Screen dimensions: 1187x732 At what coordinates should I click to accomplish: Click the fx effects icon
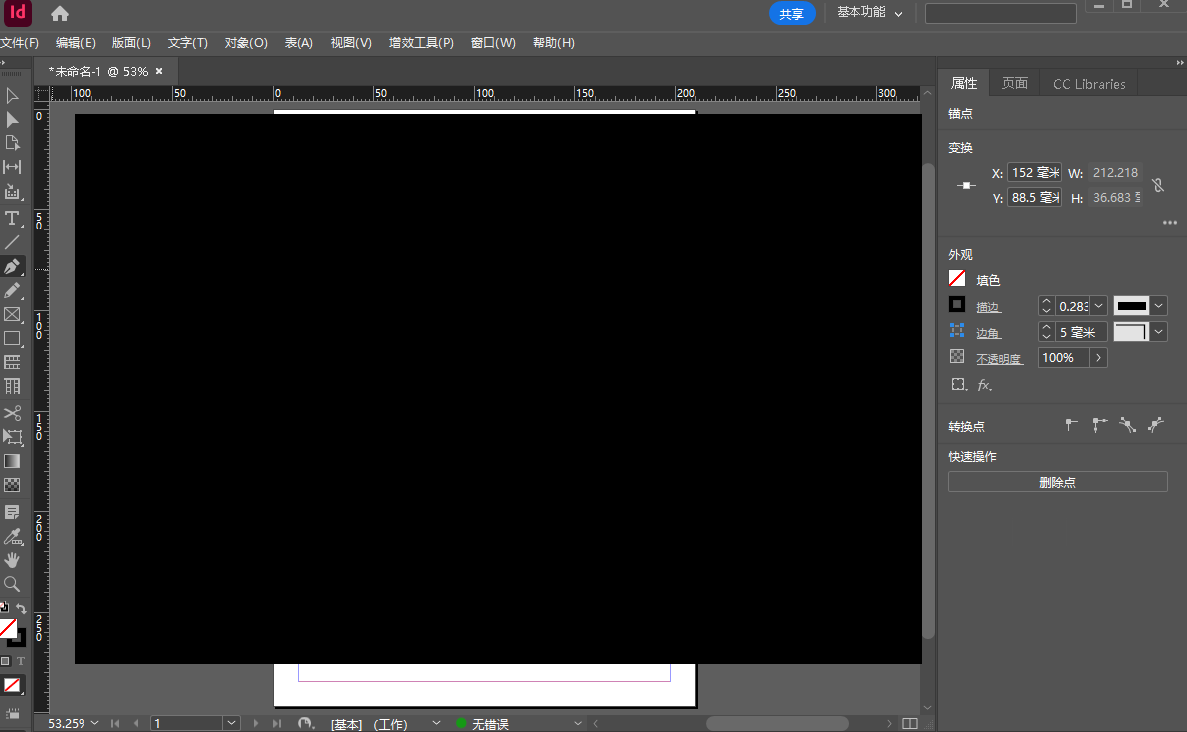point(984,385)
